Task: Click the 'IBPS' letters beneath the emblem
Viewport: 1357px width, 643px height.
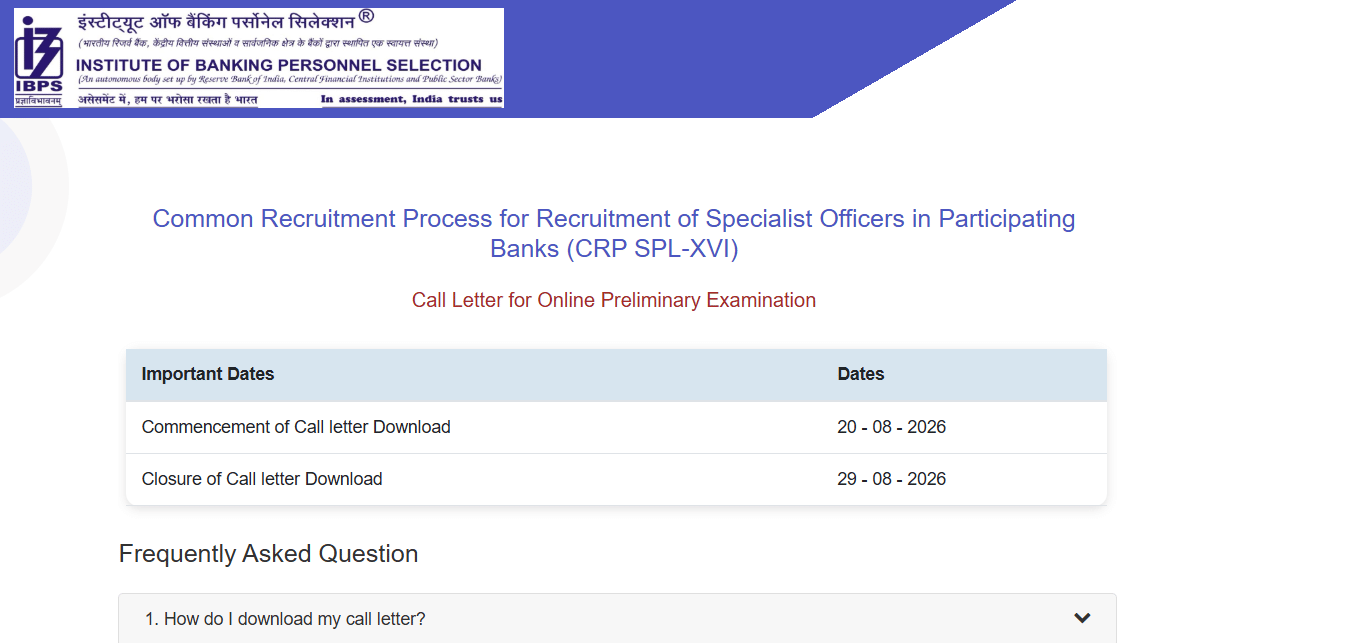Action: [39, 86]
